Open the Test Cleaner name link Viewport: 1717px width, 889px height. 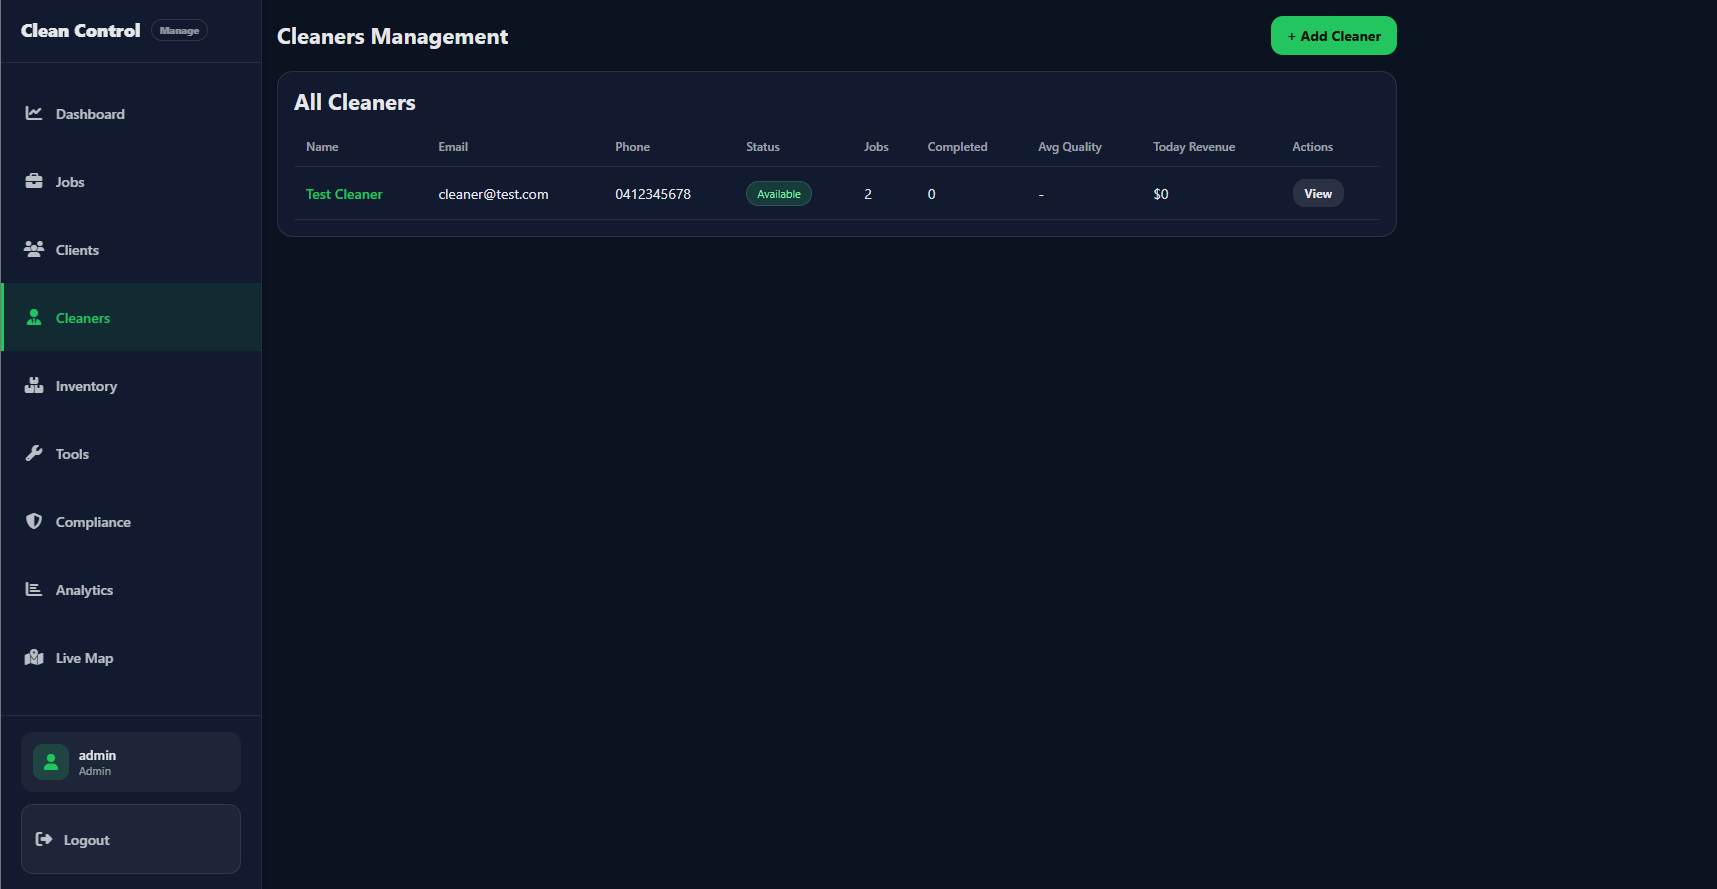pos(344,194)
